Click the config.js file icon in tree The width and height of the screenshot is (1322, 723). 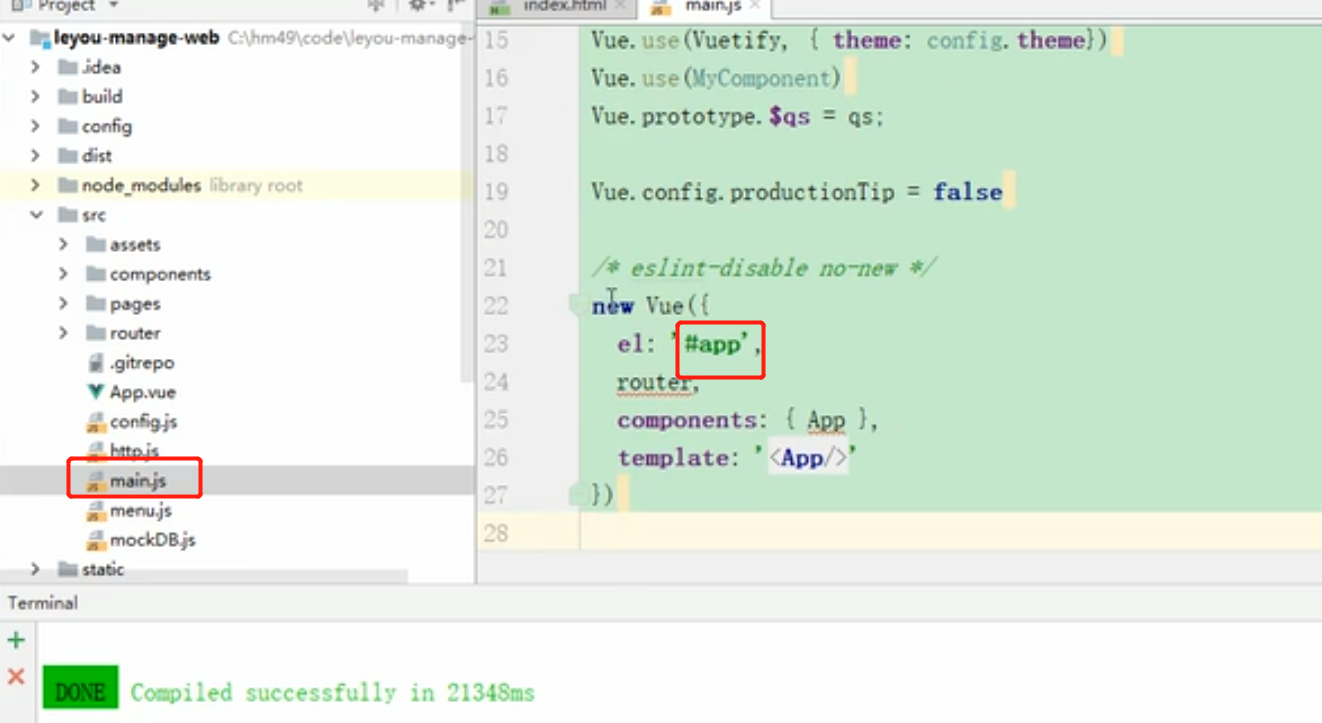(96, 422)
